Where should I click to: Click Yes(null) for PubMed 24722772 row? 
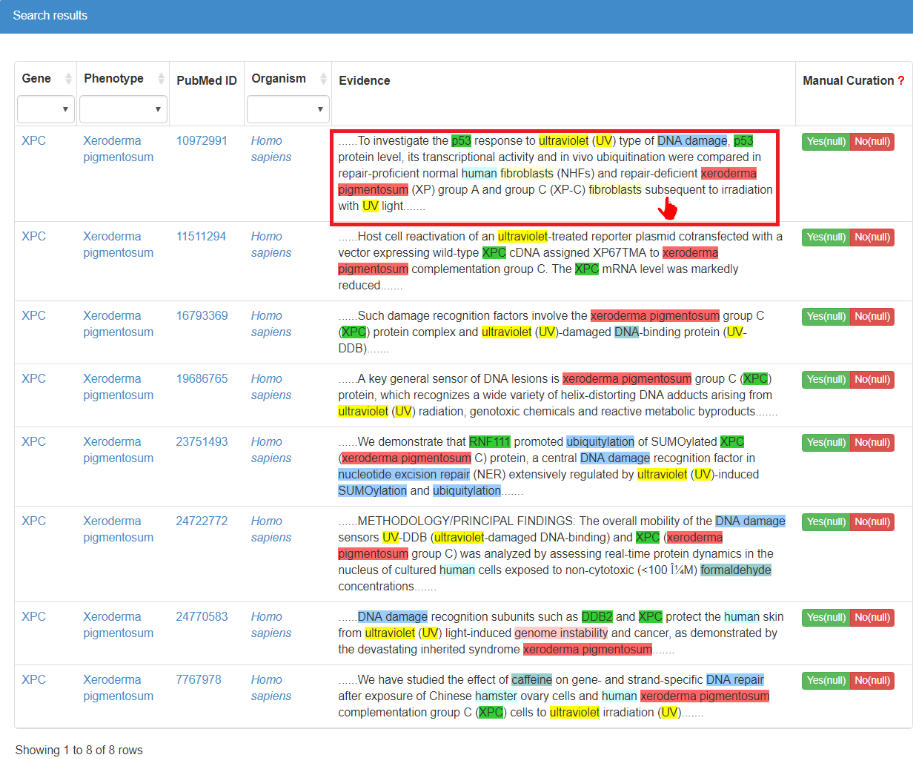(x=826, y=522)
